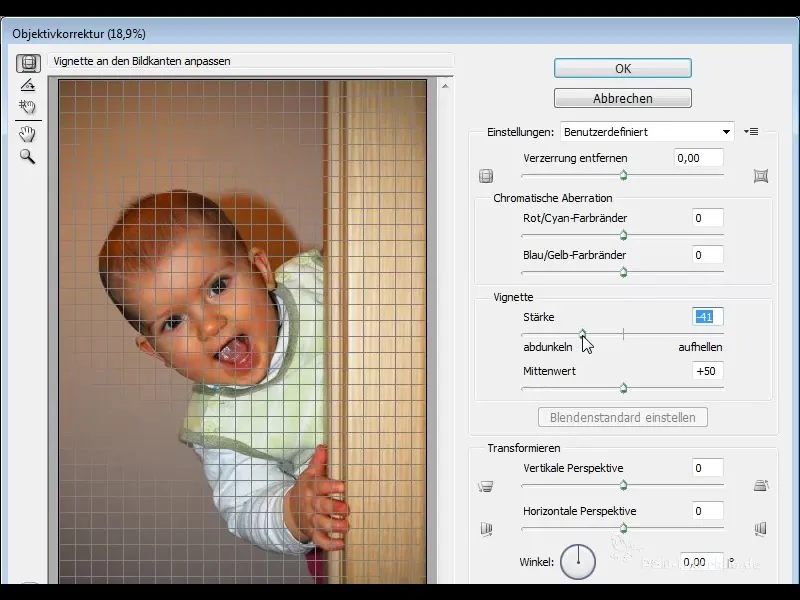Select the Zoom magnifier tool

pos(27,156)
